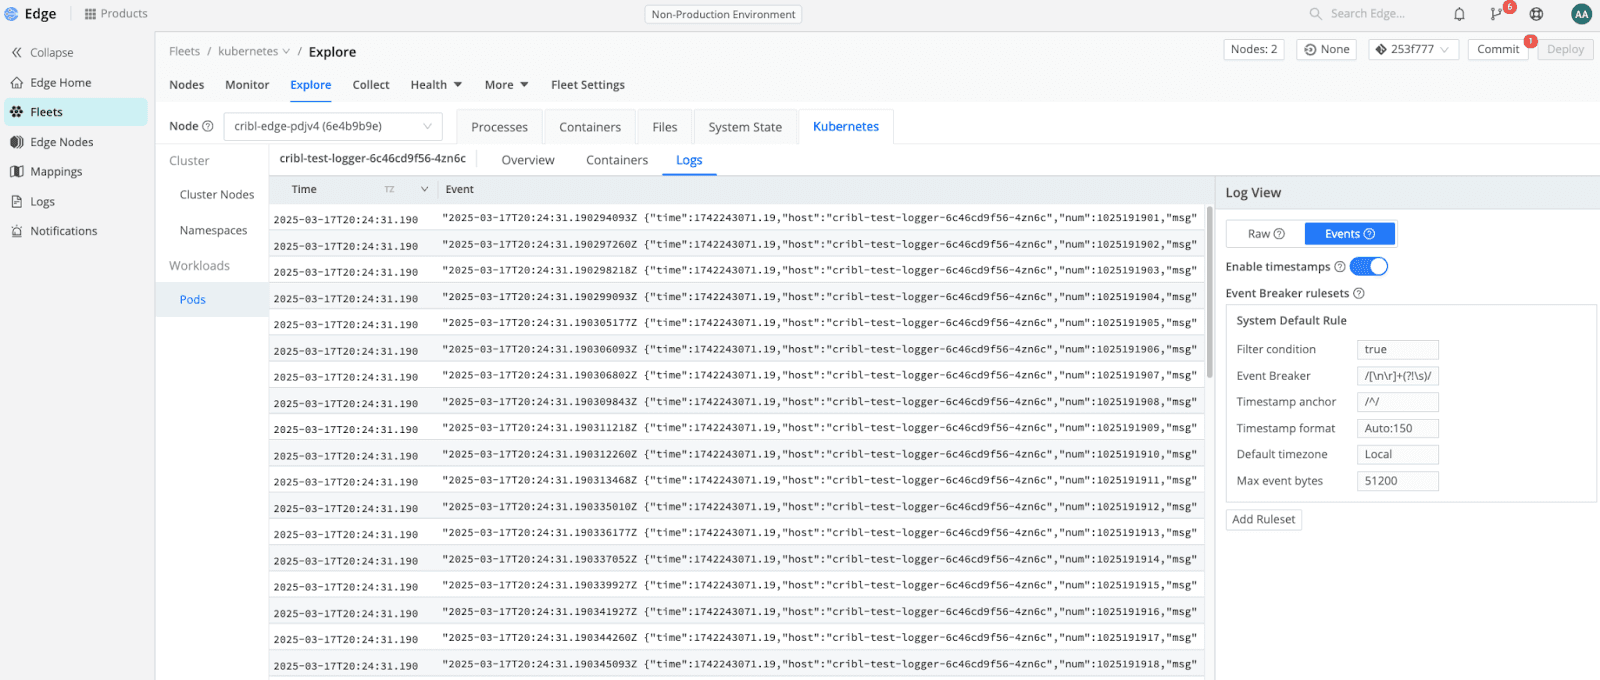Image resolution: width=1600 pixels, height=680 pixels.
Task: Open the Health dropdown menu
Action: [x=436, y=85]
